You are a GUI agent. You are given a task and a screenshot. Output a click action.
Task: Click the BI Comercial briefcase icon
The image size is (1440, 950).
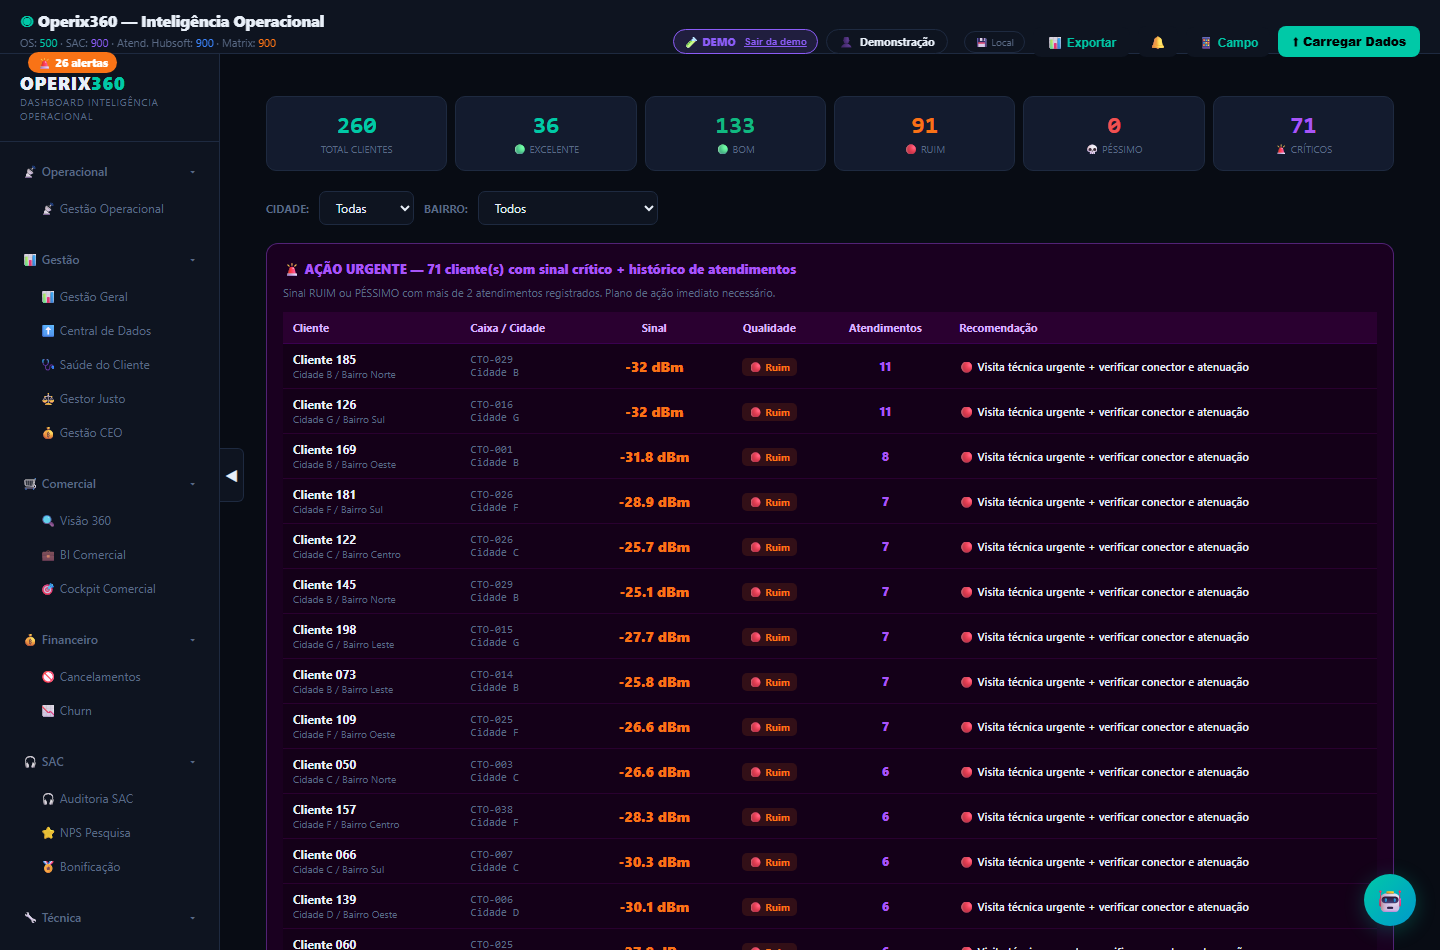48,555
